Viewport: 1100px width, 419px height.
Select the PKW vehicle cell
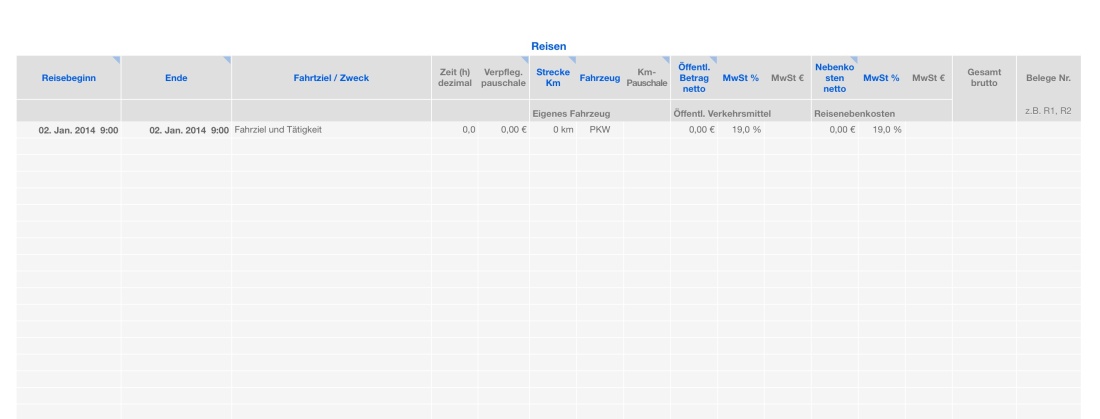point(599,131)
